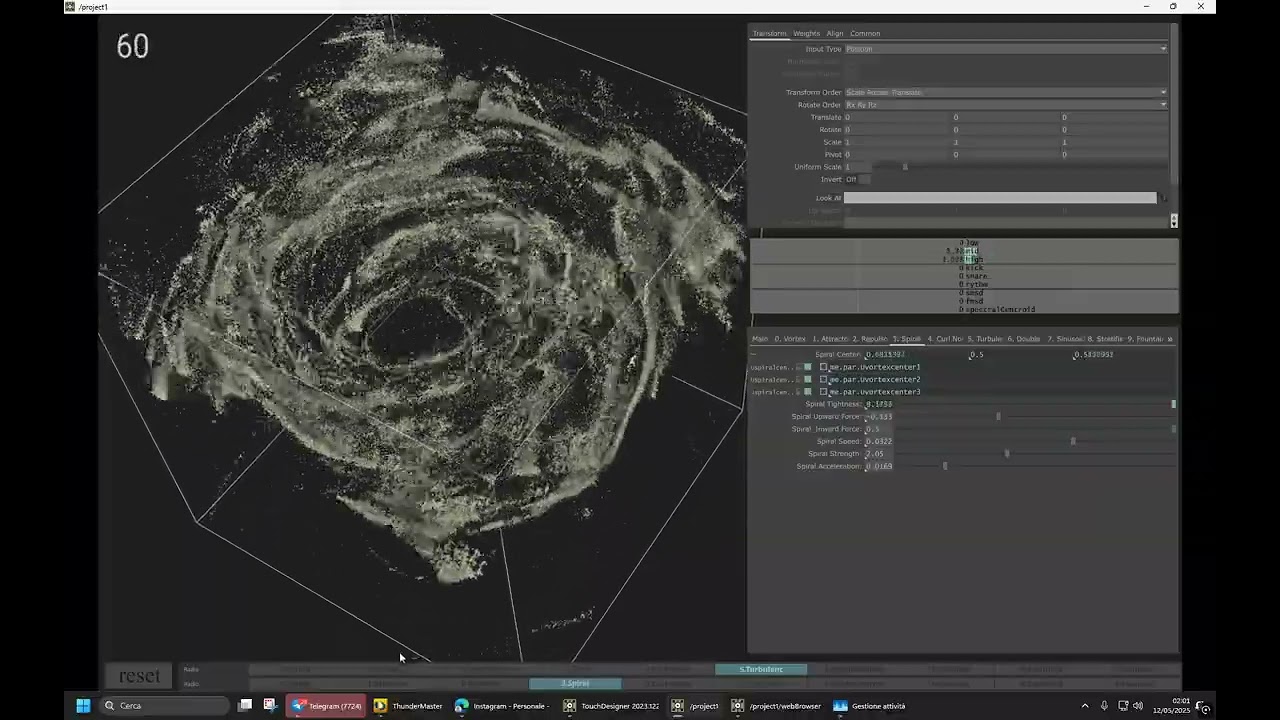Open the Main parameter page
The height and width of the screenshot is (720, 1280).
760,339
